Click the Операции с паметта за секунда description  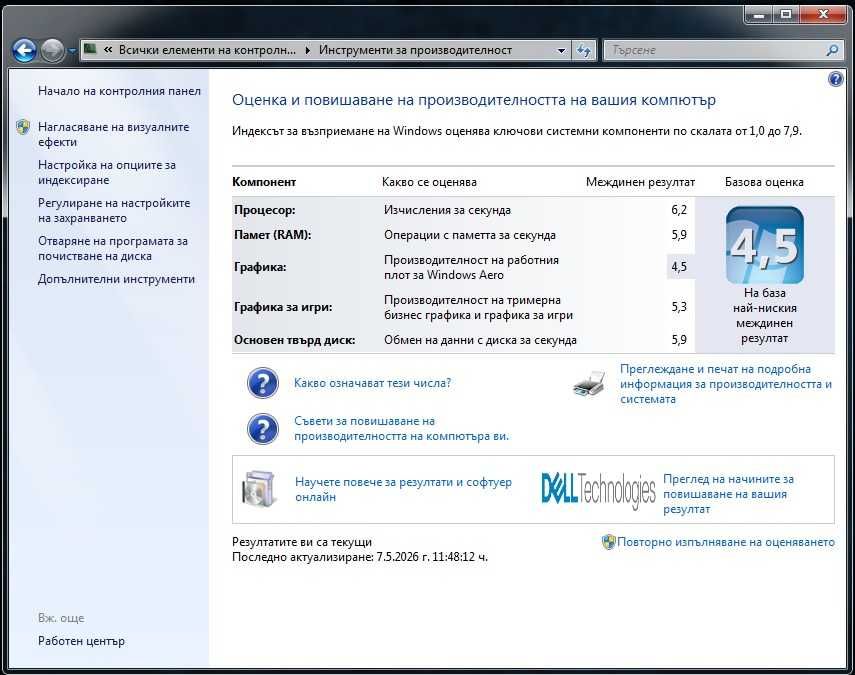pos(469,235)
